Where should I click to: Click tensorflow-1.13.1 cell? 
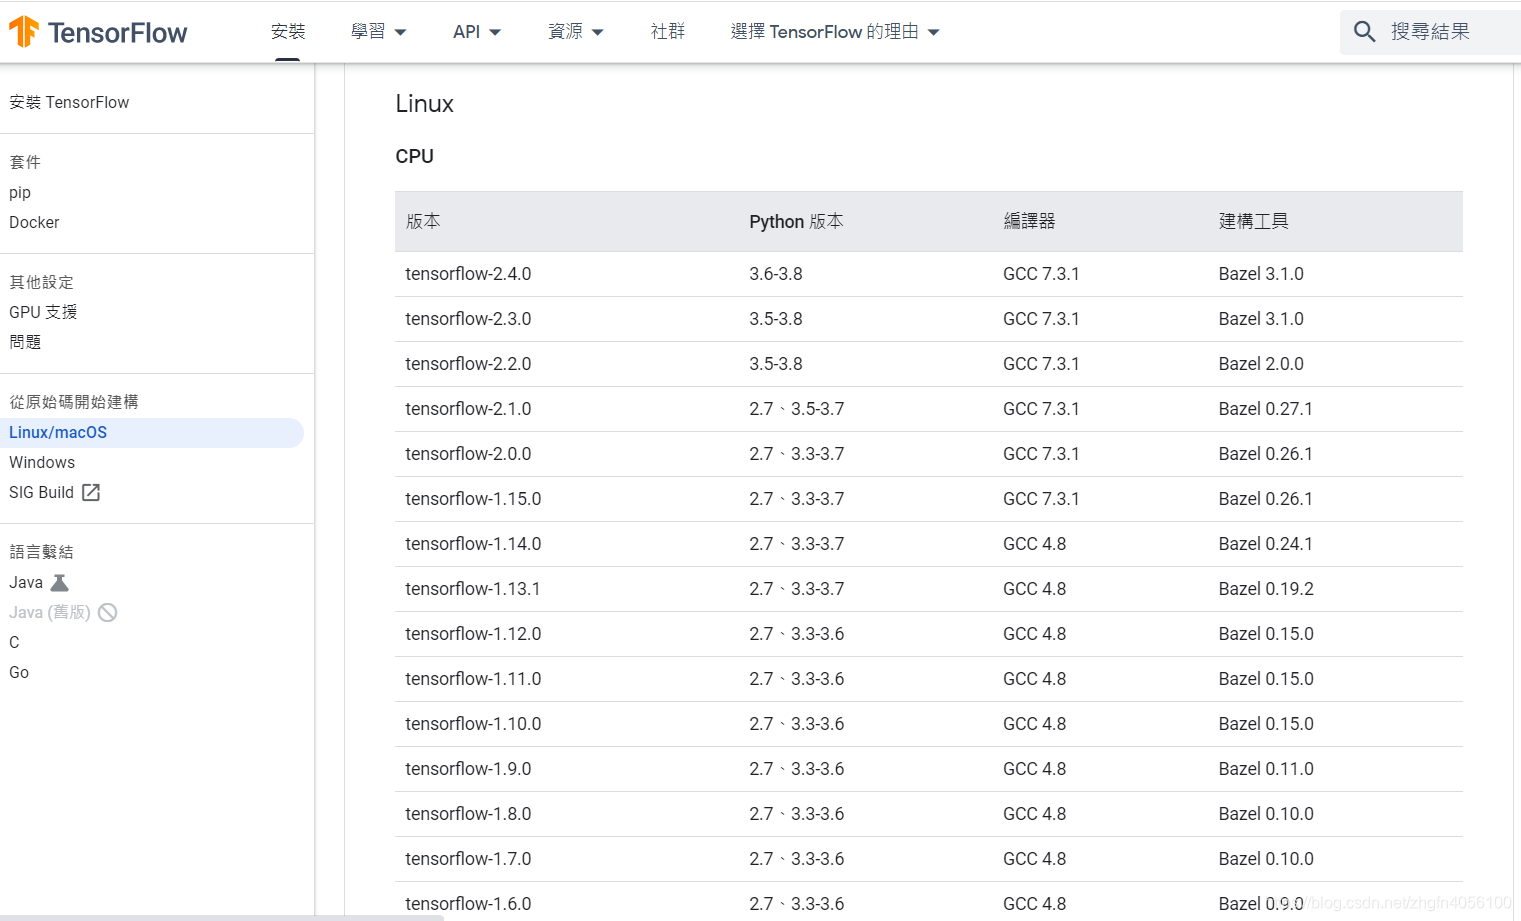[473, 589]
